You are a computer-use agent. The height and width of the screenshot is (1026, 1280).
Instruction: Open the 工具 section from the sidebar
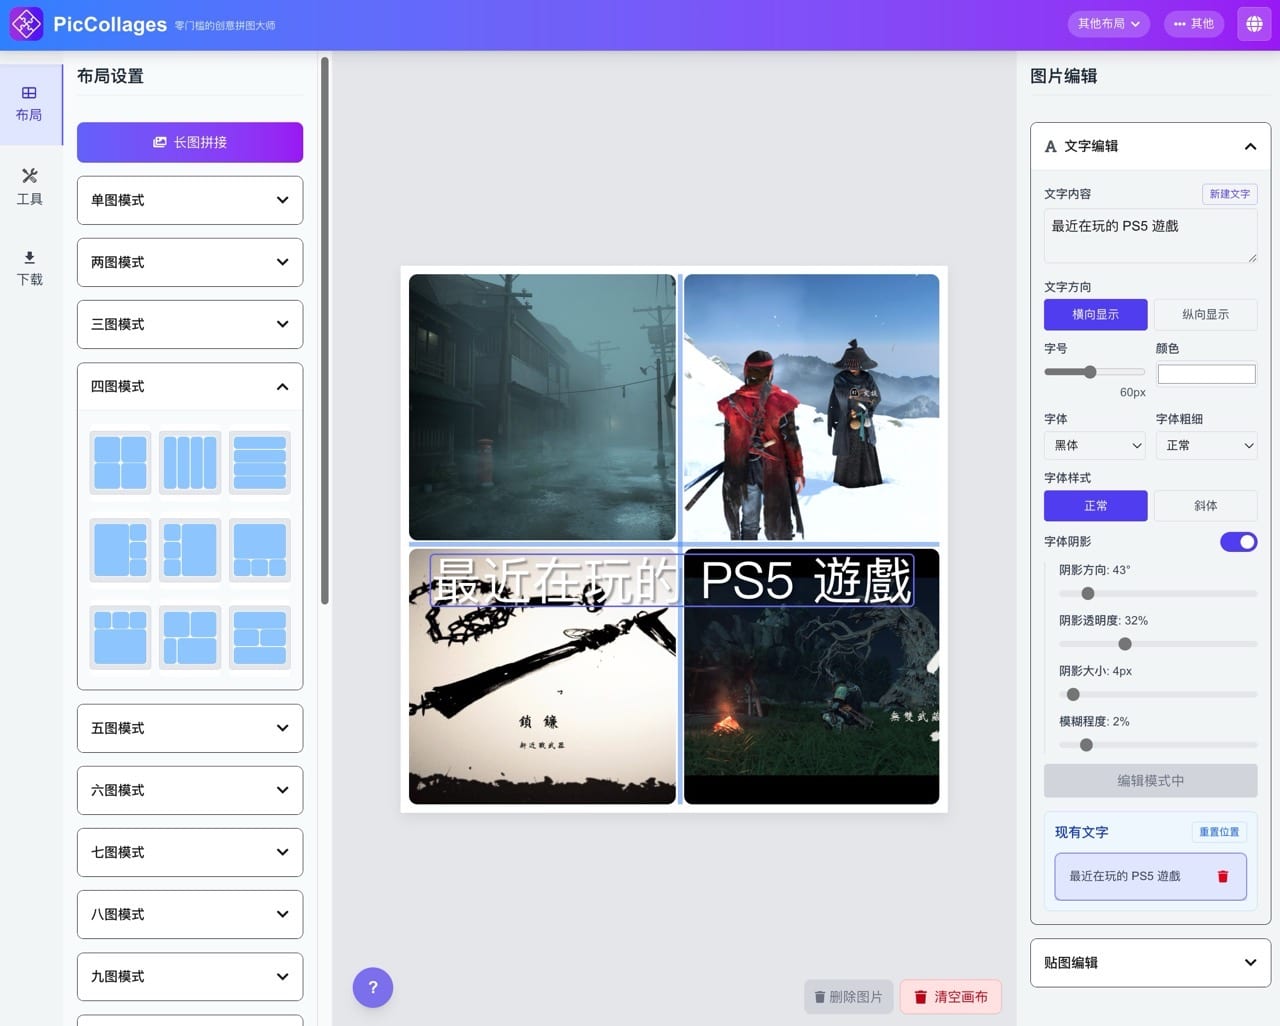tap(29, 187)
